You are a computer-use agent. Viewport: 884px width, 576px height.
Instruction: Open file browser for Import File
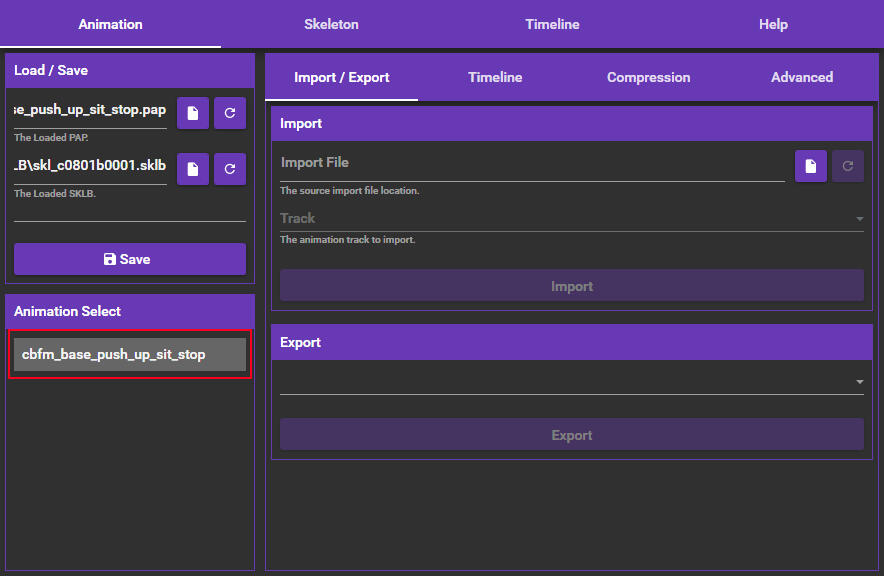coord(811,166)
